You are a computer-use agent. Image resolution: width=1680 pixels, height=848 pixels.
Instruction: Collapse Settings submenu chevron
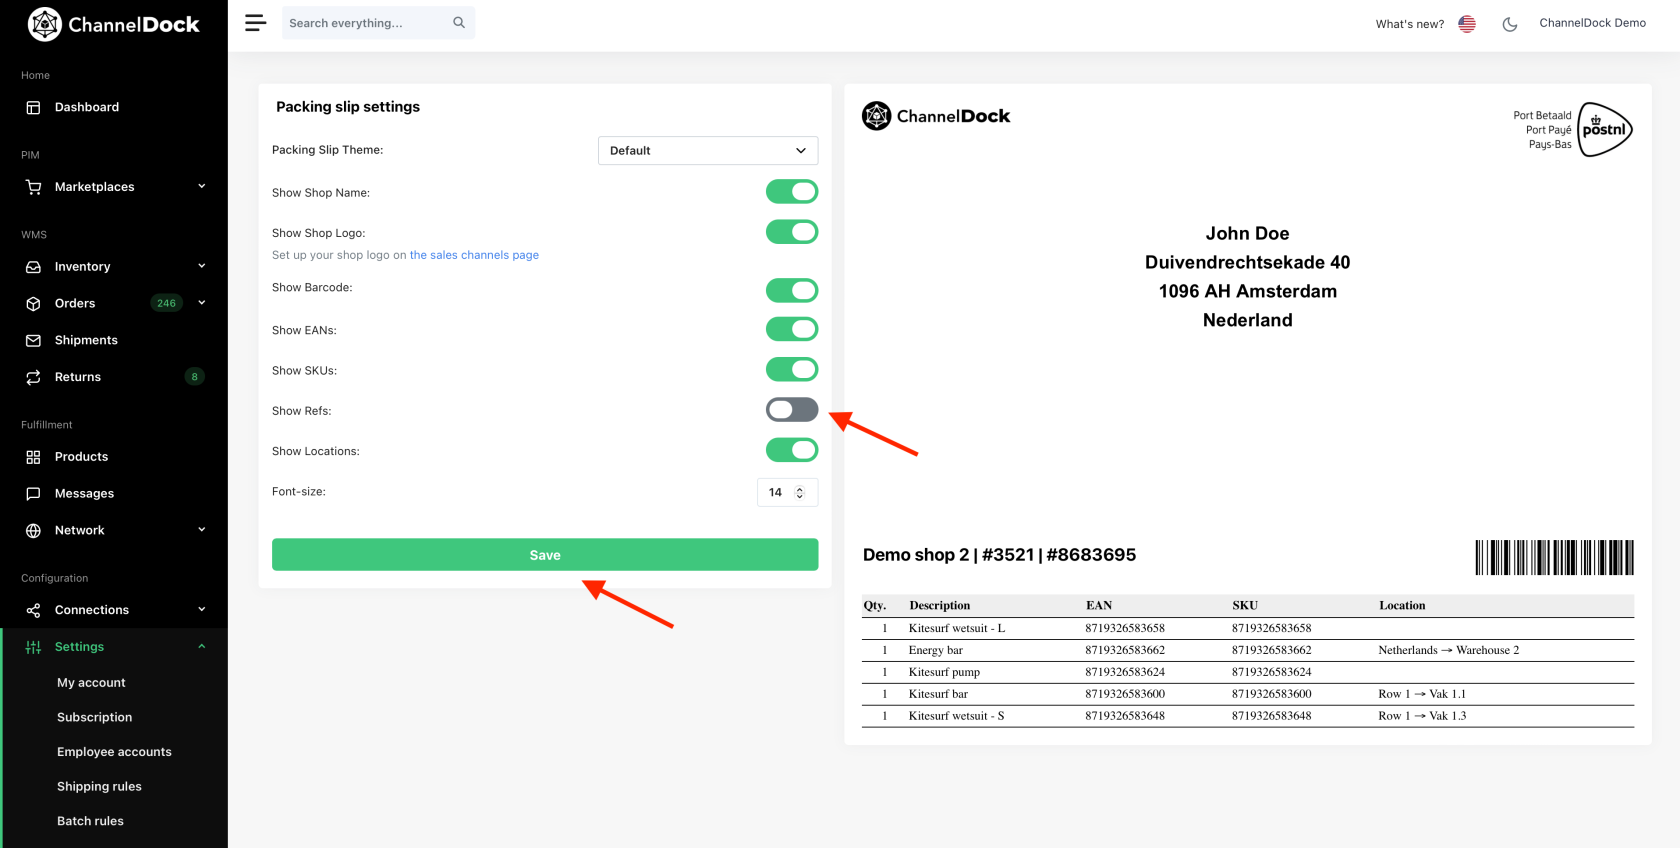(x=202, y=647)
